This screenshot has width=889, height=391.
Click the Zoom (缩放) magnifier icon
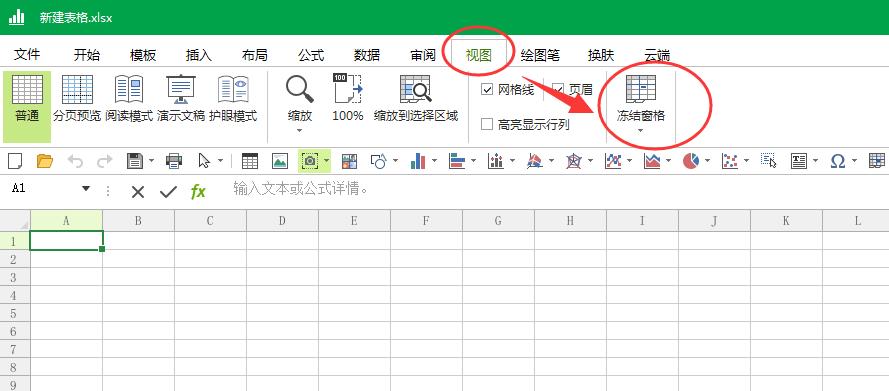pyautogui.click(x=299, y=89)
